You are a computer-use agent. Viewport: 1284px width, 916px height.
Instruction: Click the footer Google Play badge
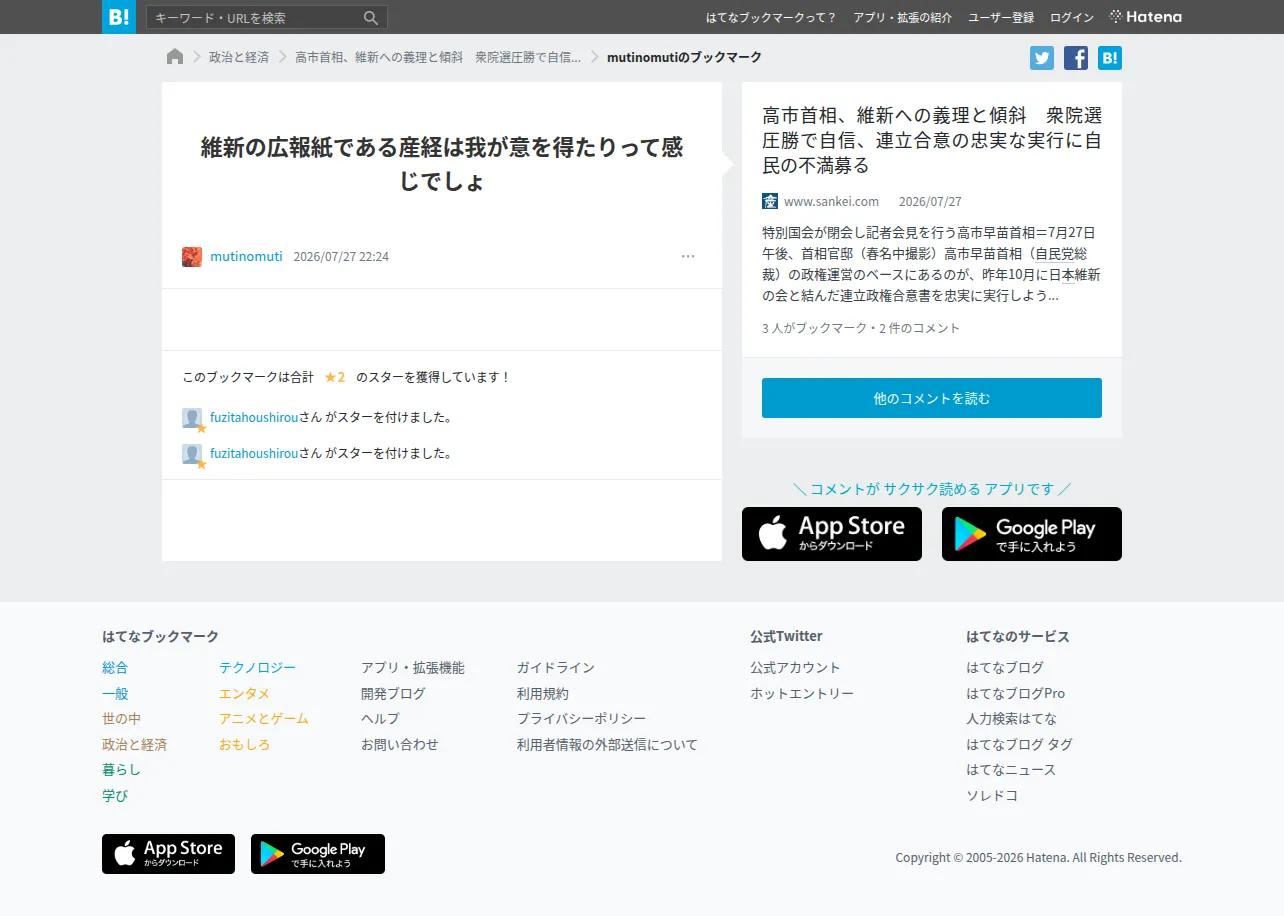pos(318,854)
